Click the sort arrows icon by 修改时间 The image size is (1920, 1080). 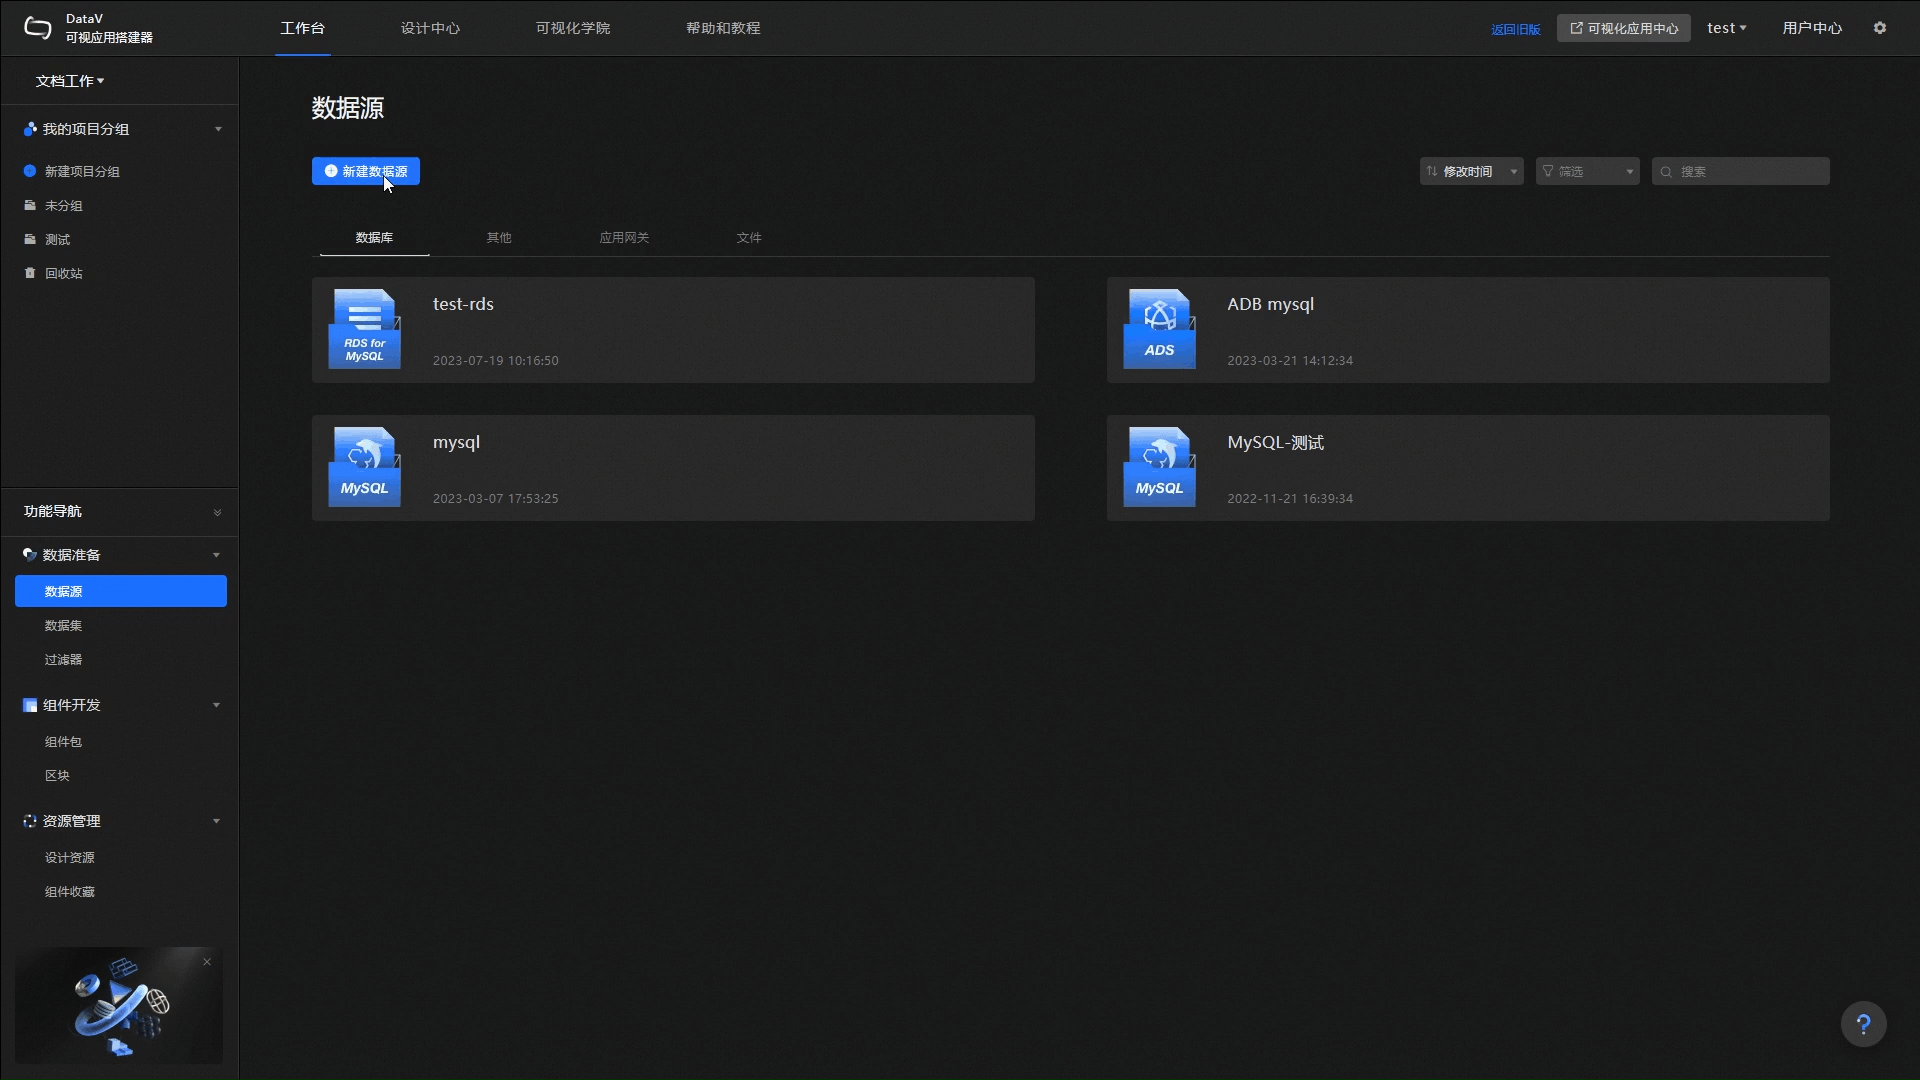[1432, 171]
